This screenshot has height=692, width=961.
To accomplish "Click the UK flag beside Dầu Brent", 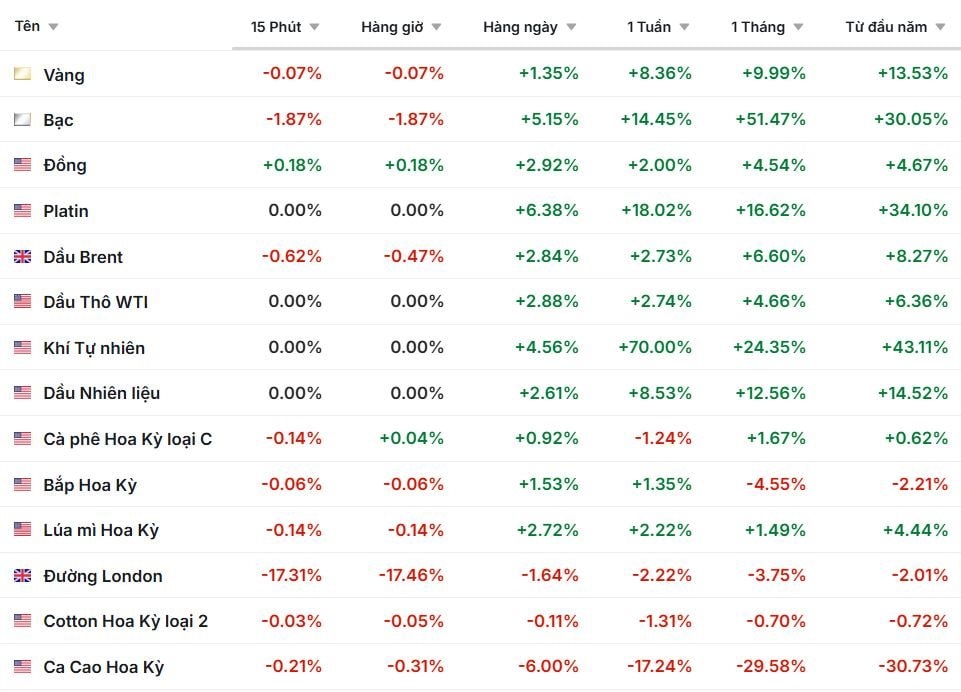I will (22, 257).
